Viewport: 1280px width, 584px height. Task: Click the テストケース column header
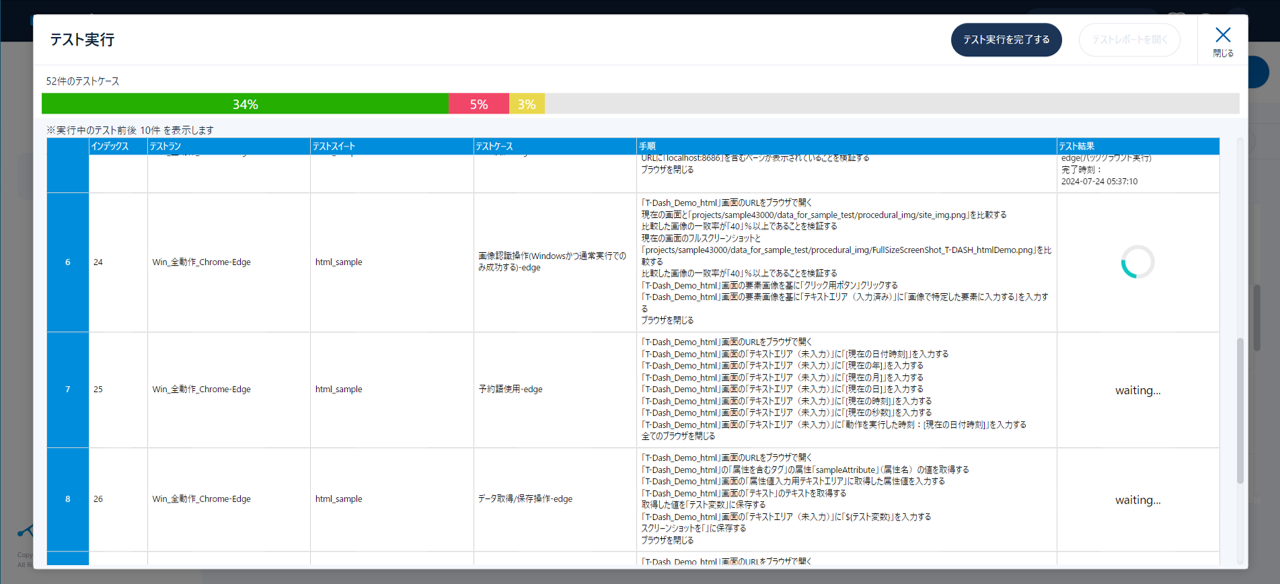(494, 147)
